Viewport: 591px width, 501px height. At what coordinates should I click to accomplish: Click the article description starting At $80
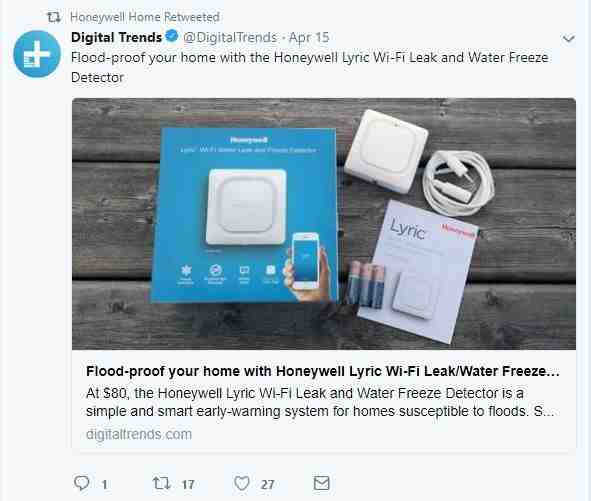coord(320,402)
